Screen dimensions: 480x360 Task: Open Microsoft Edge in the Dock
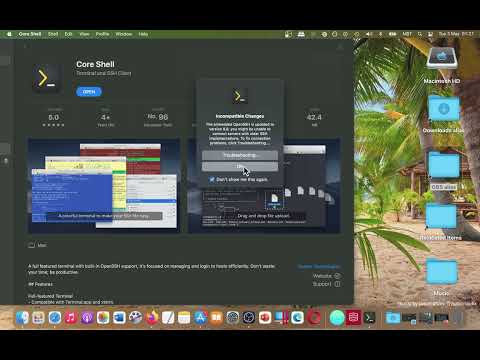(297, 318)
